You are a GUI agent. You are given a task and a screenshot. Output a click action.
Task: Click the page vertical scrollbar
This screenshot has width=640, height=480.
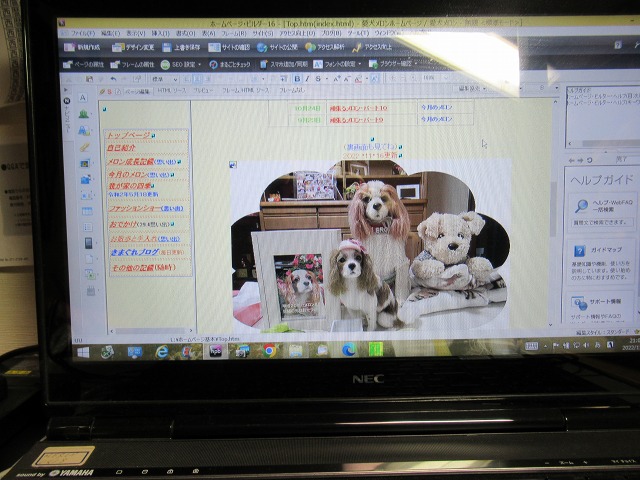[554, 212]
